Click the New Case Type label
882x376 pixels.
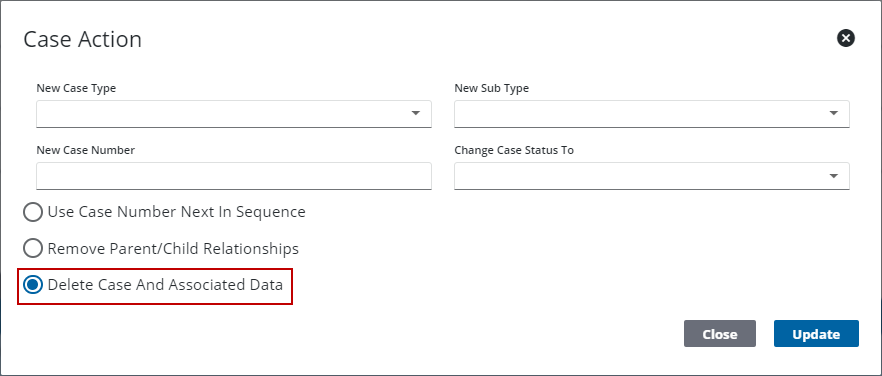[76, 88]
